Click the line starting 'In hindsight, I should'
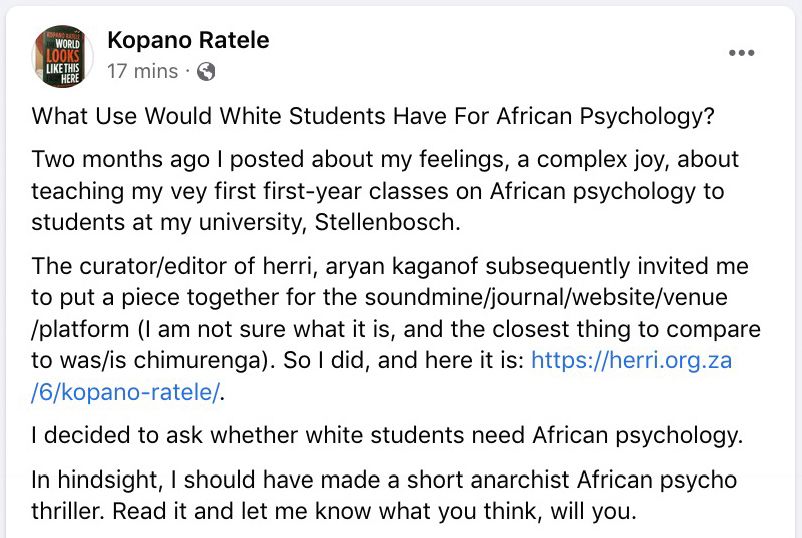802x538 pixels. 384,480
